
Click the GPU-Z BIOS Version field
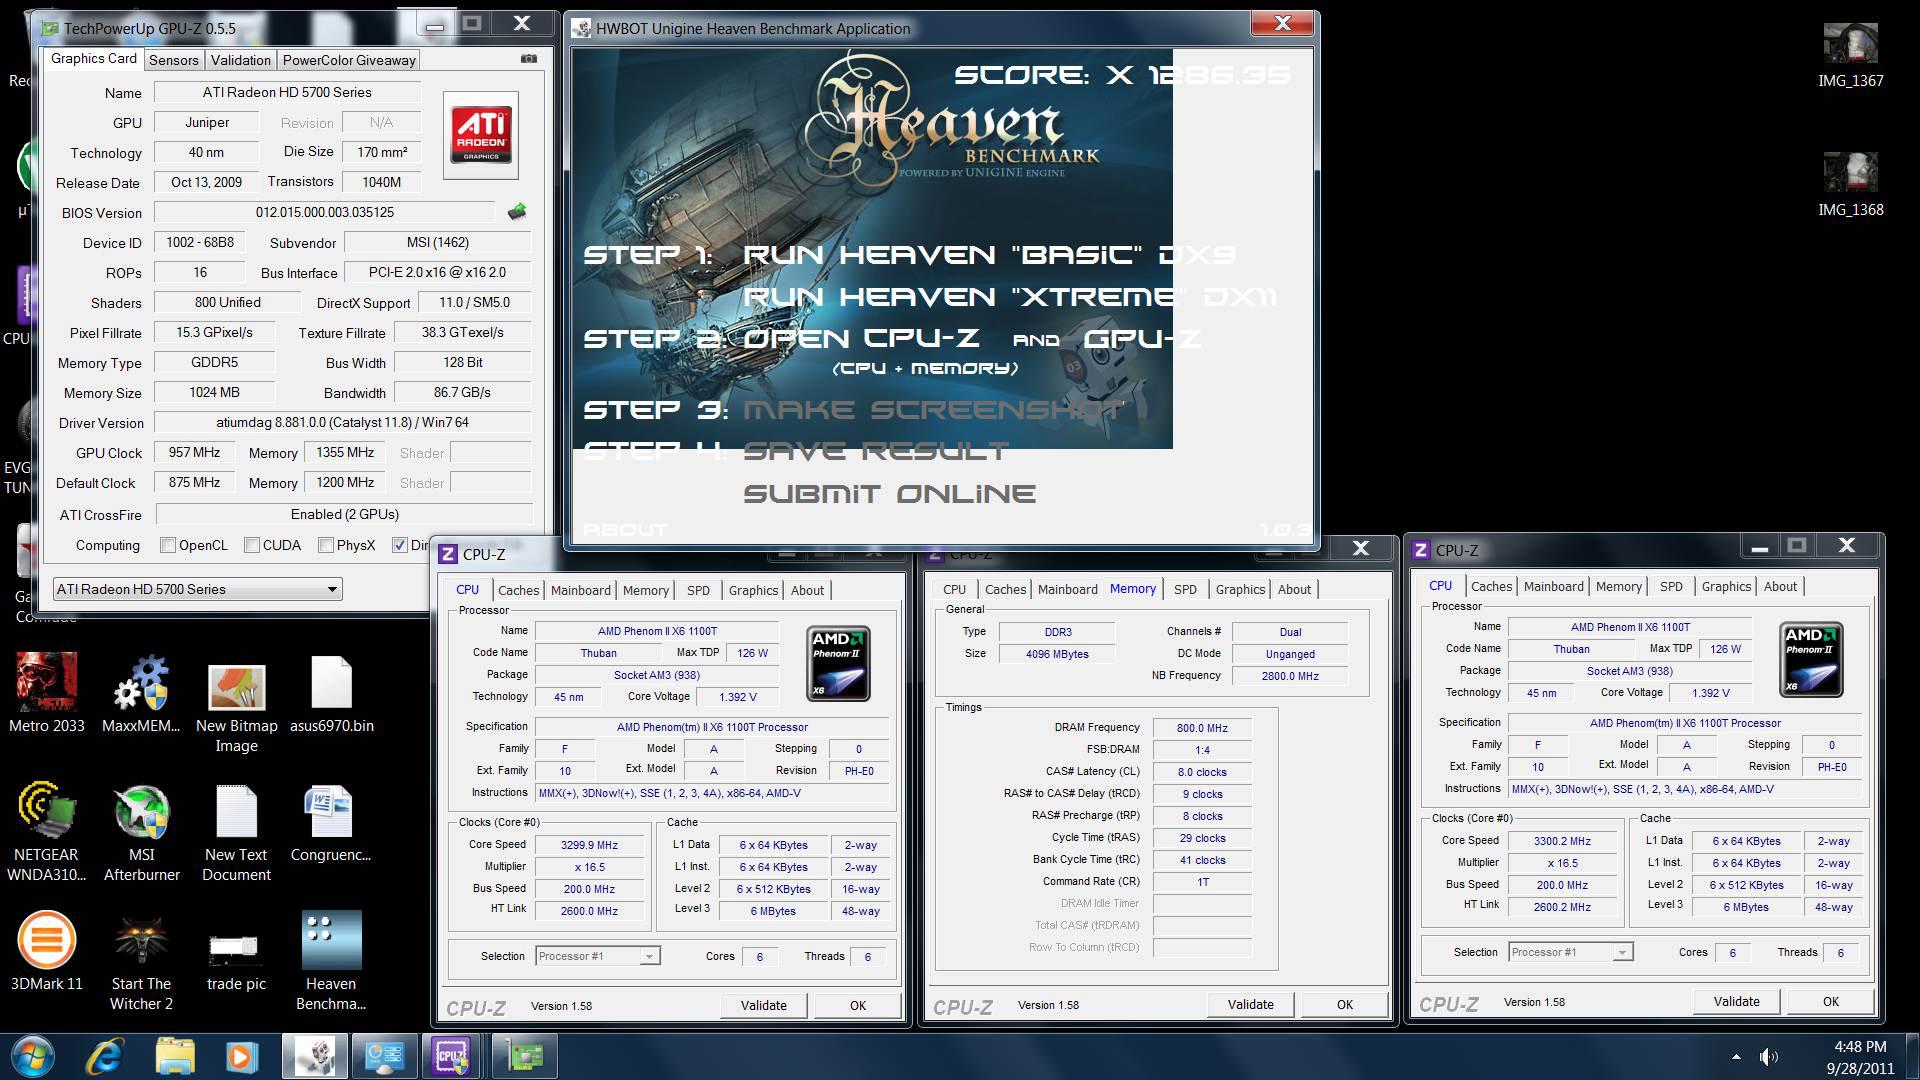click(x=325, y=212)
